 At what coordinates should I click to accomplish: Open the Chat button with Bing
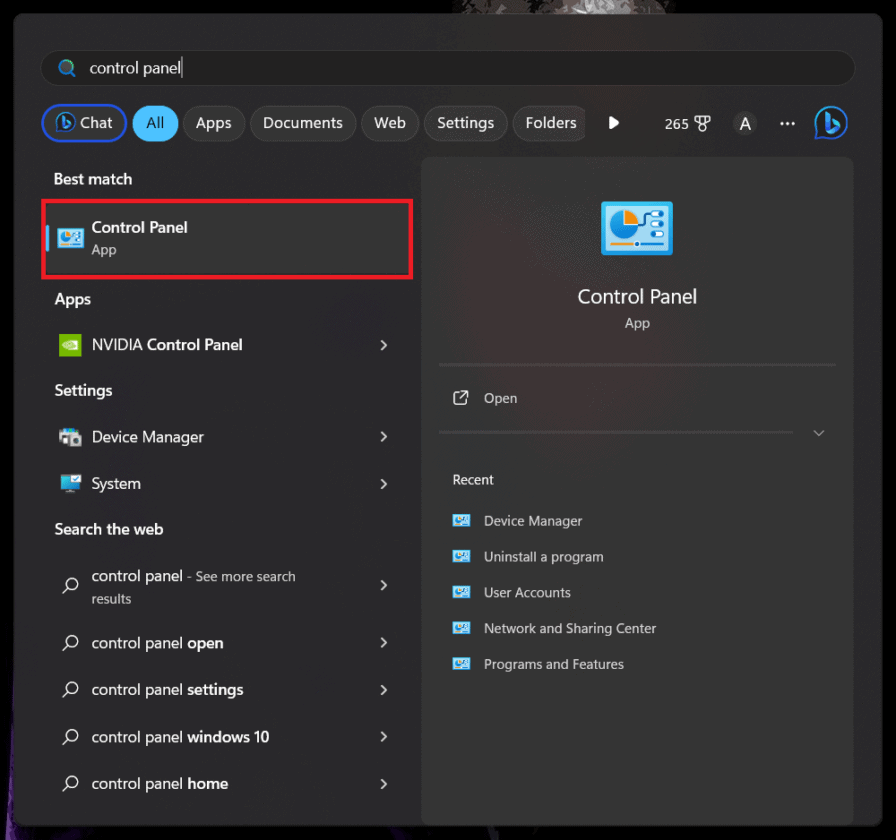(84, 123)
